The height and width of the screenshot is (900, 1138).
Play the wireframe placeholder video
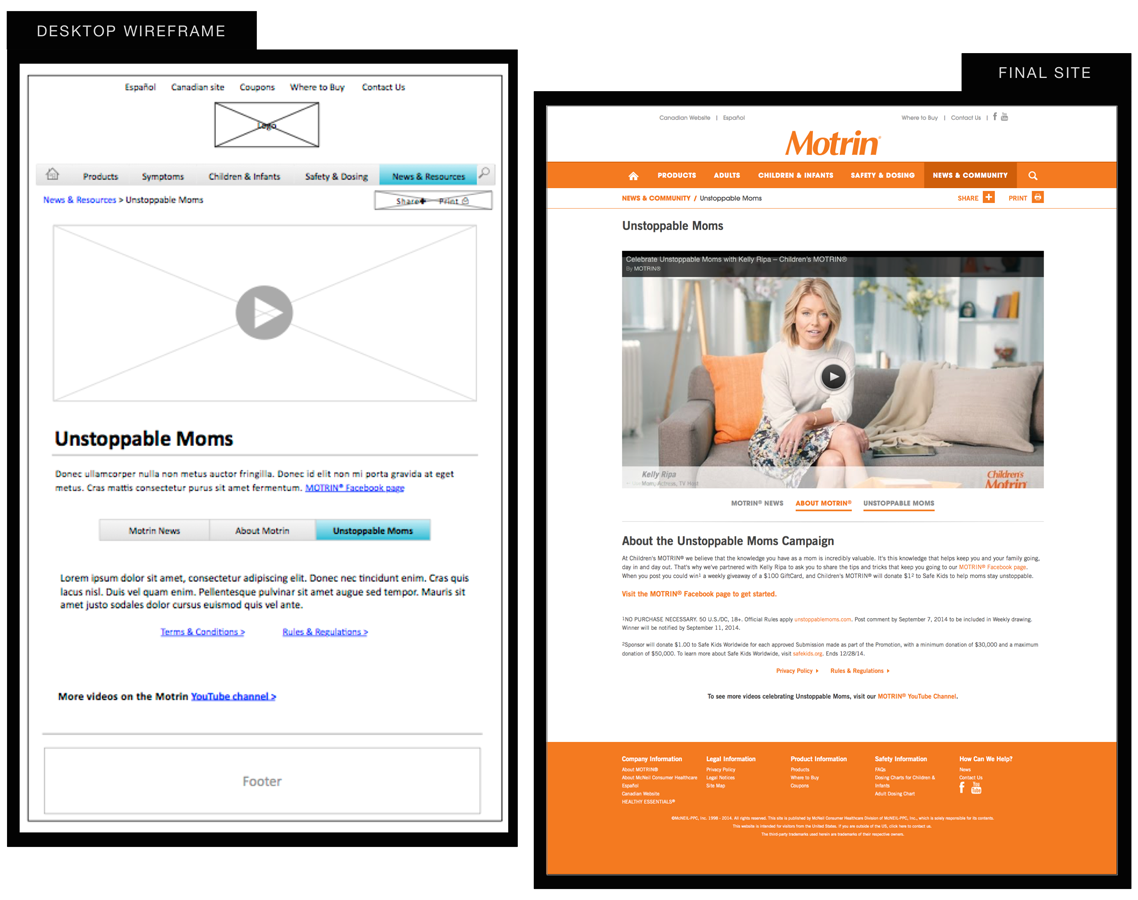click(x=264, y=313)
